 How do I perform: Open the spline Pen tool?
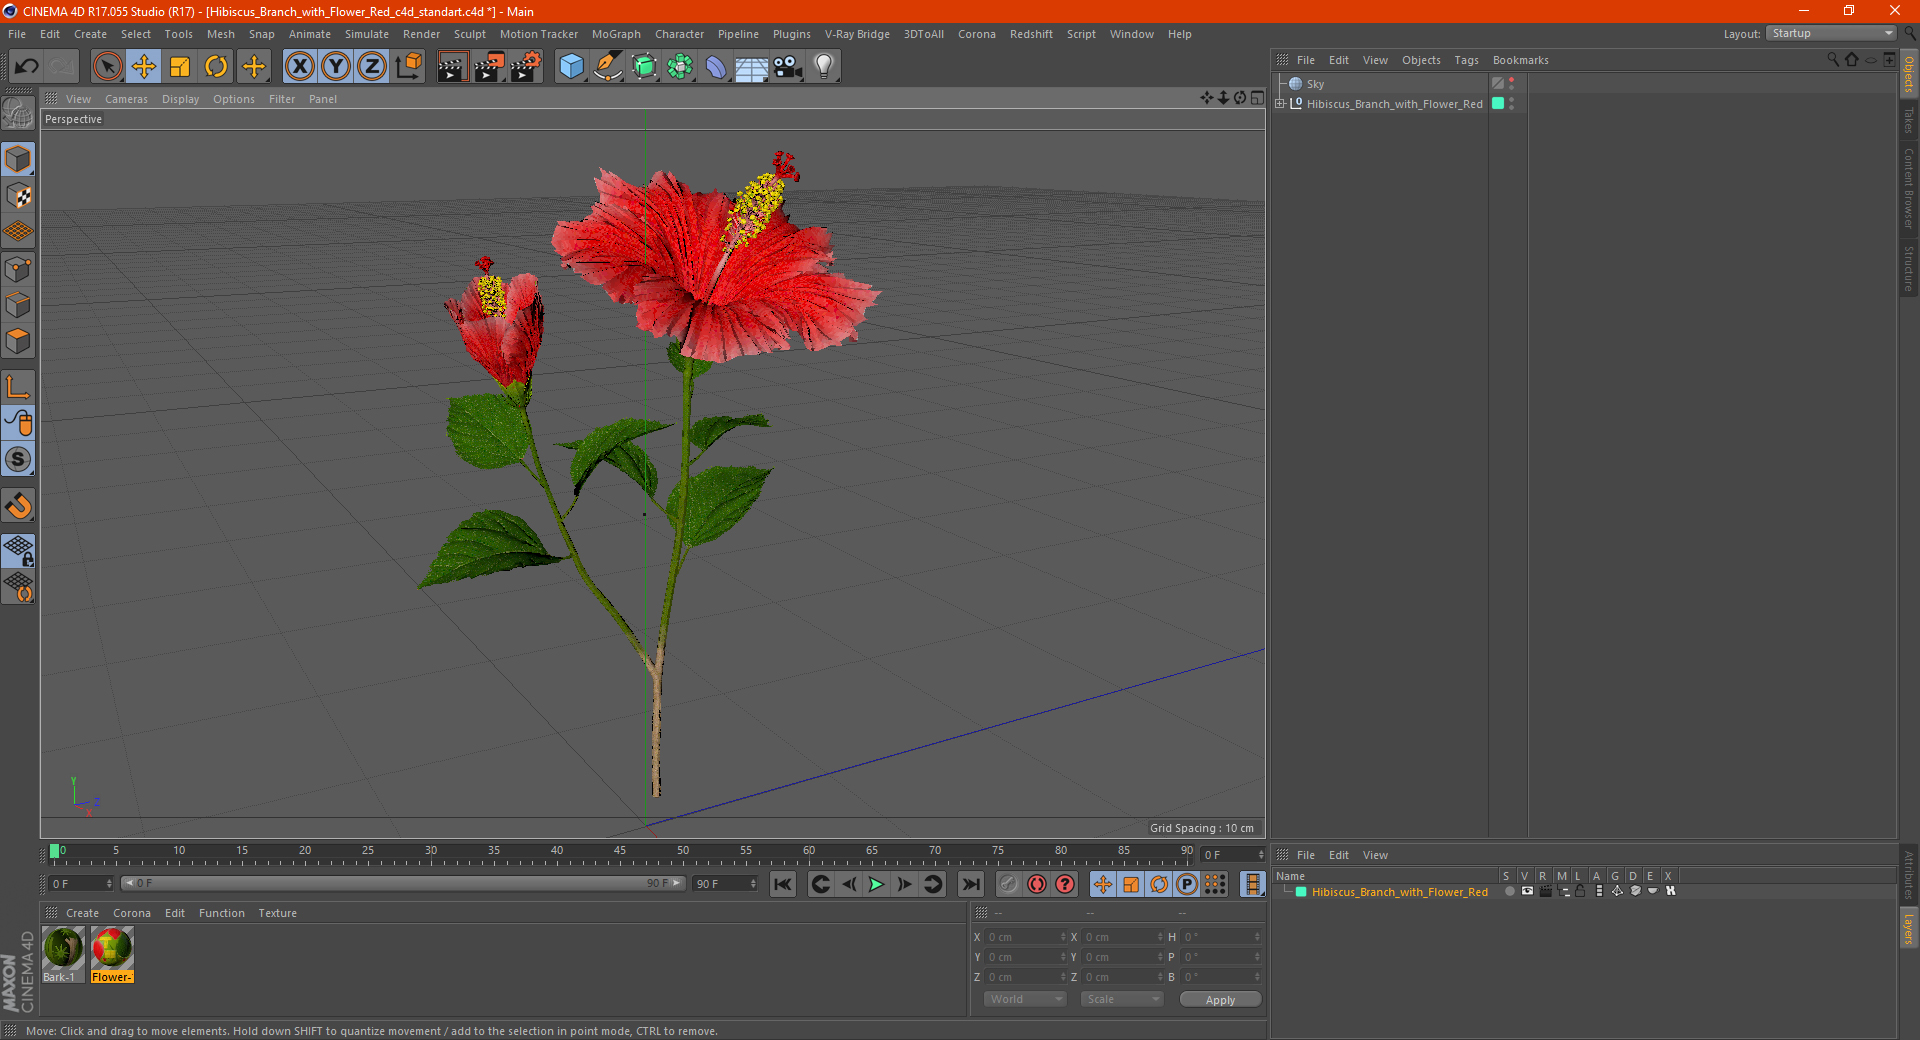pos(608,67)
